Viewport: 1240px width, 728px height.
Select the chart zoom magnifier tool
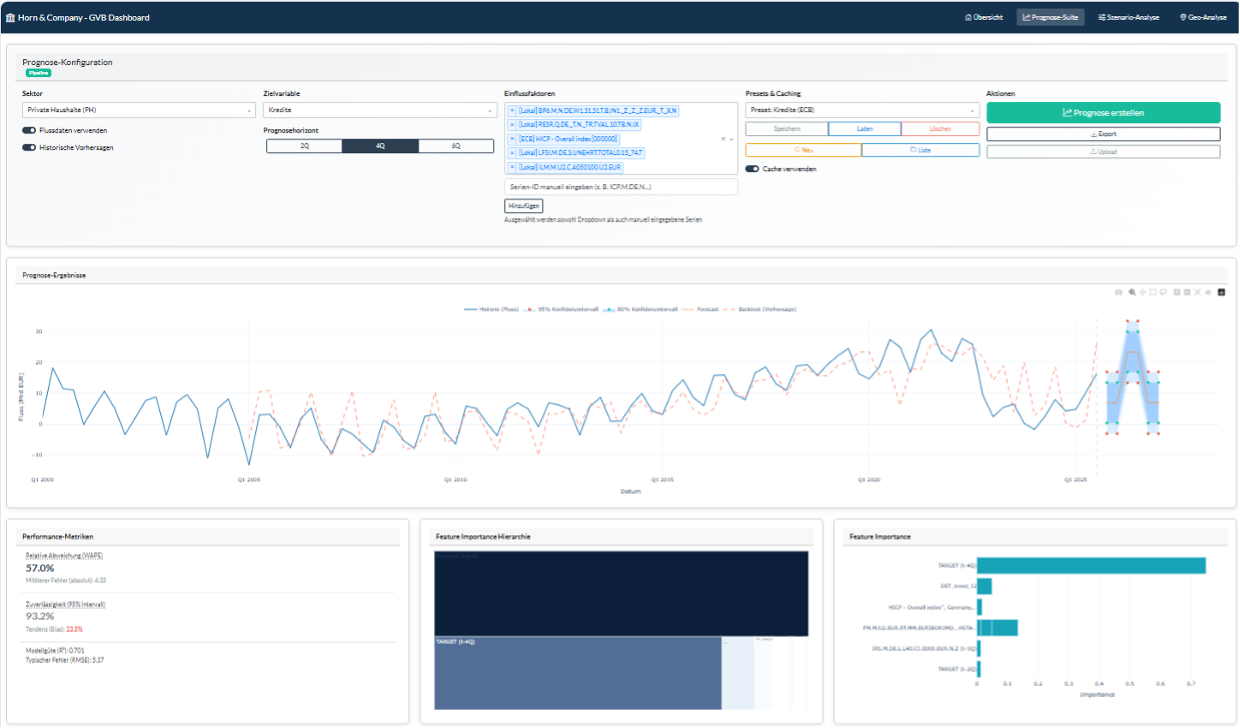(1131, 292)
